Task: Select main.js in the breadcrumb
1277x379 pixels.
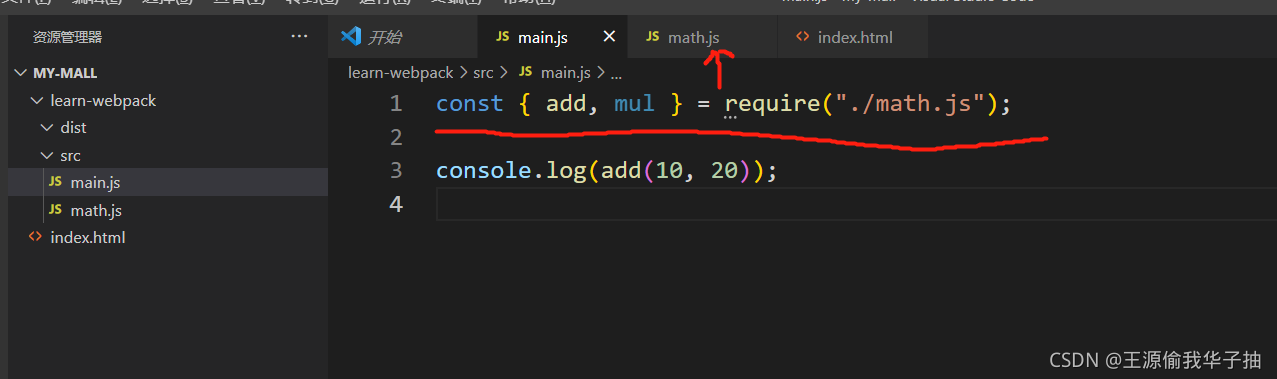Action: pyautogui.click(x=566, y=72)
